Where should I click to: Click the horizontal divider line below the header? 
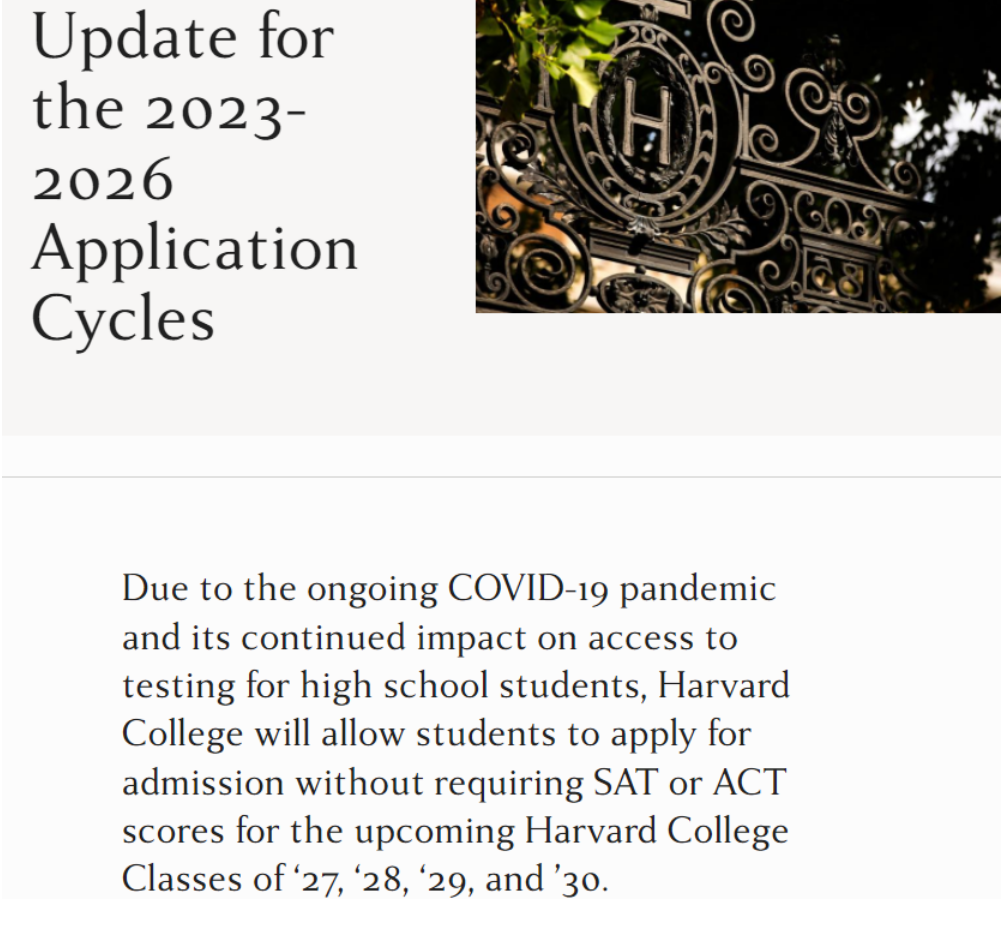click(502, 477)
